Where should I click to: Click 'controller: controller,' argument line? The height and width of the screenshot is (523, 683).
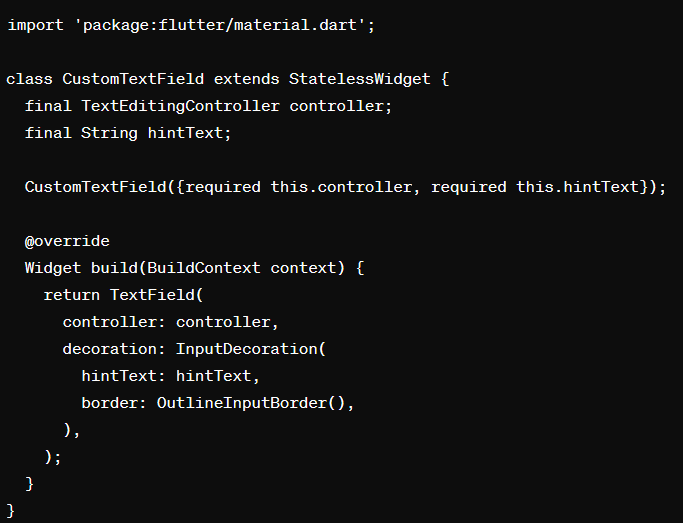(x=170, y=322)
